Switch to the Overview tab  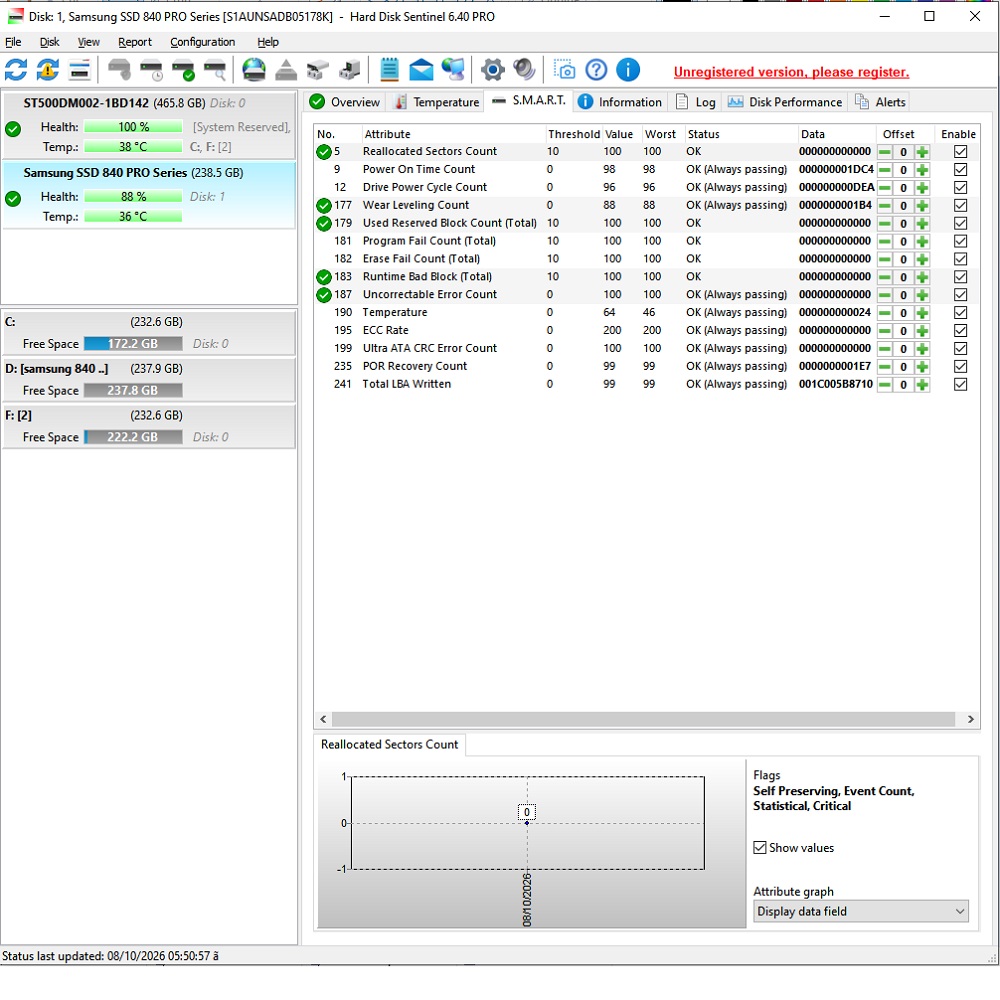click(x=345, y=102)
